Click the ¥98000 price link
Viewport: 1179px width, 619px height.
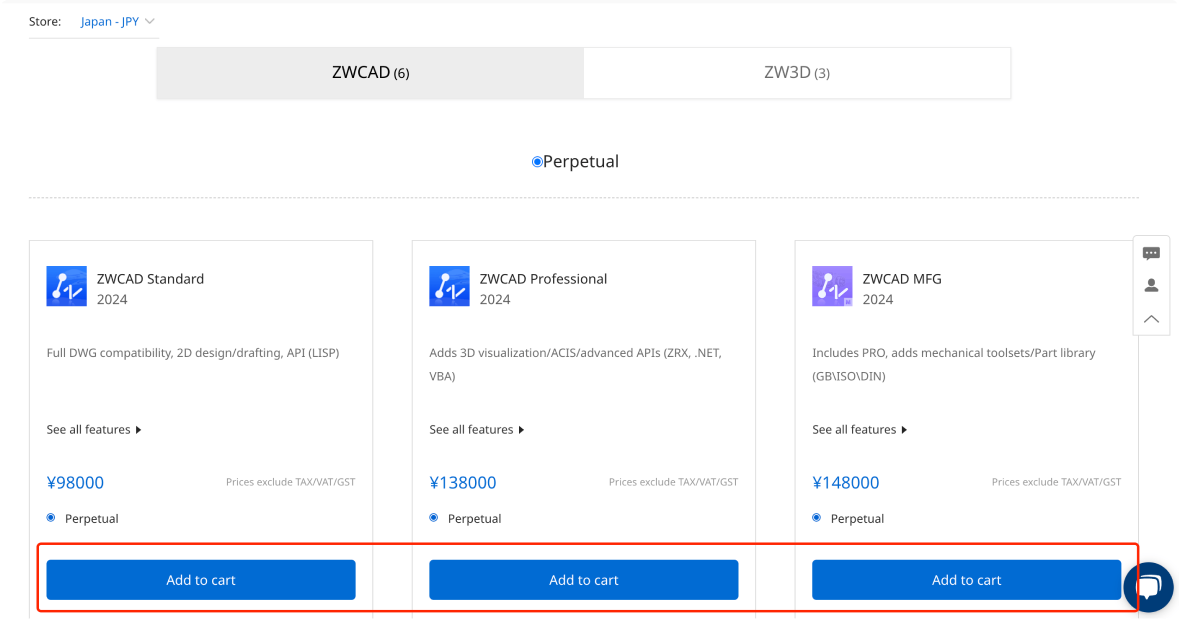click(77, 481)
